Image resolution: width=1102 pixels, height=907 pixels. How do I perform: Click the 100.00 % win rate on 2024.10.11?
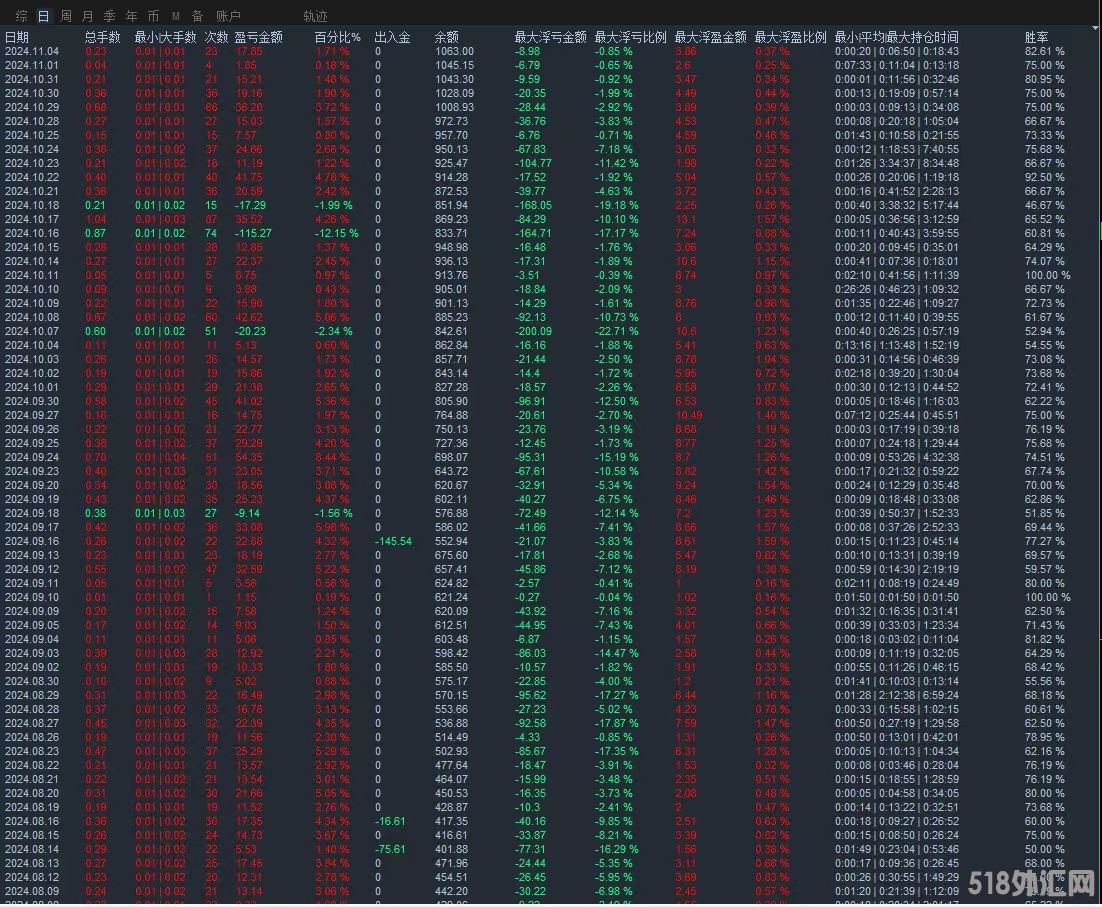[1047, 275]
